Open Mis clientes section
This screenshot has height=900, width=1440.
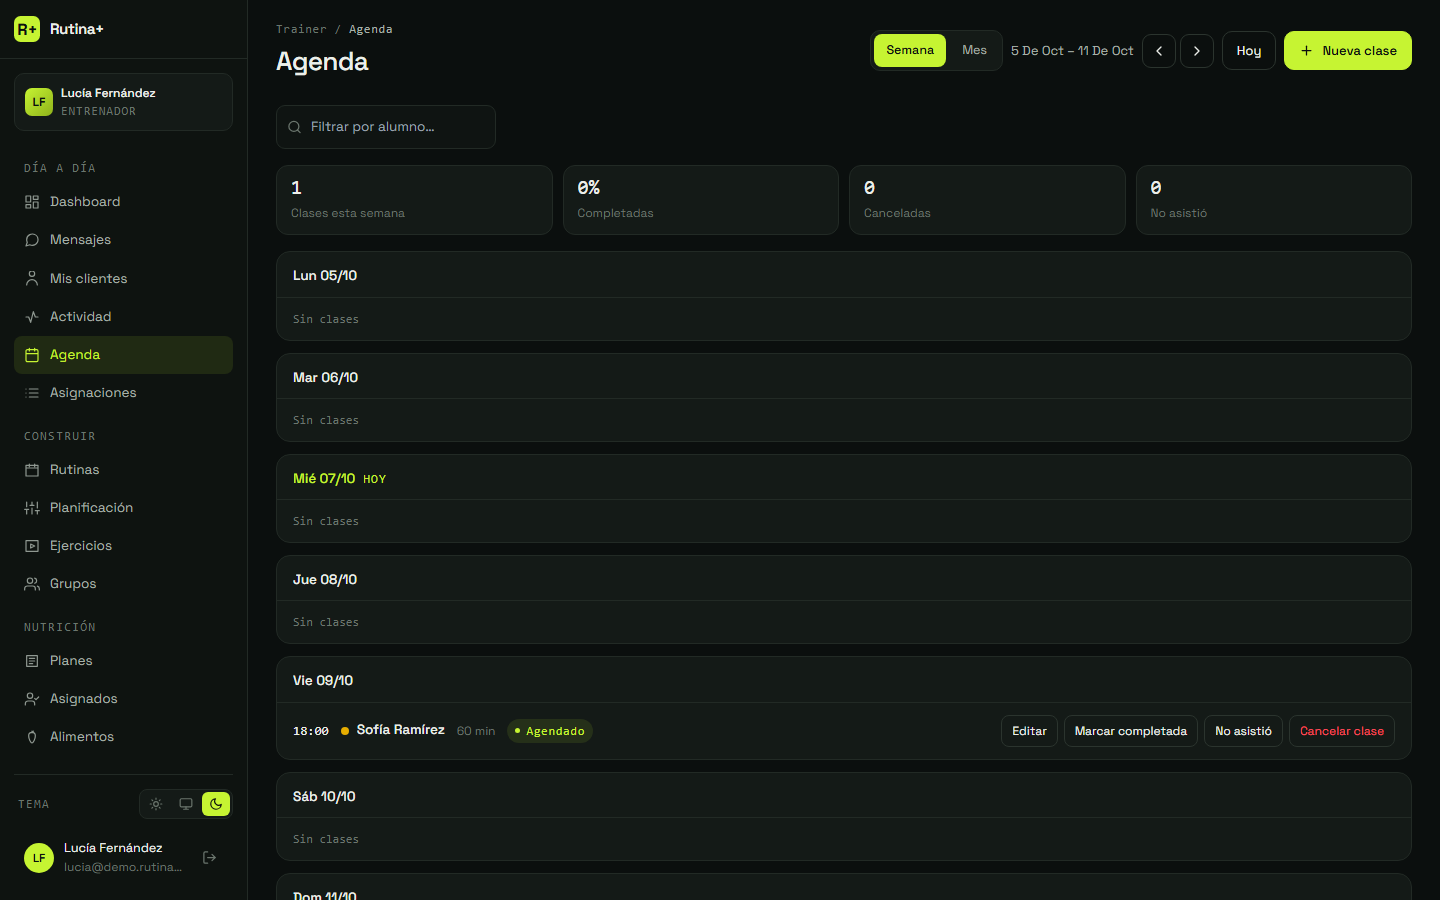pos(123,279)
